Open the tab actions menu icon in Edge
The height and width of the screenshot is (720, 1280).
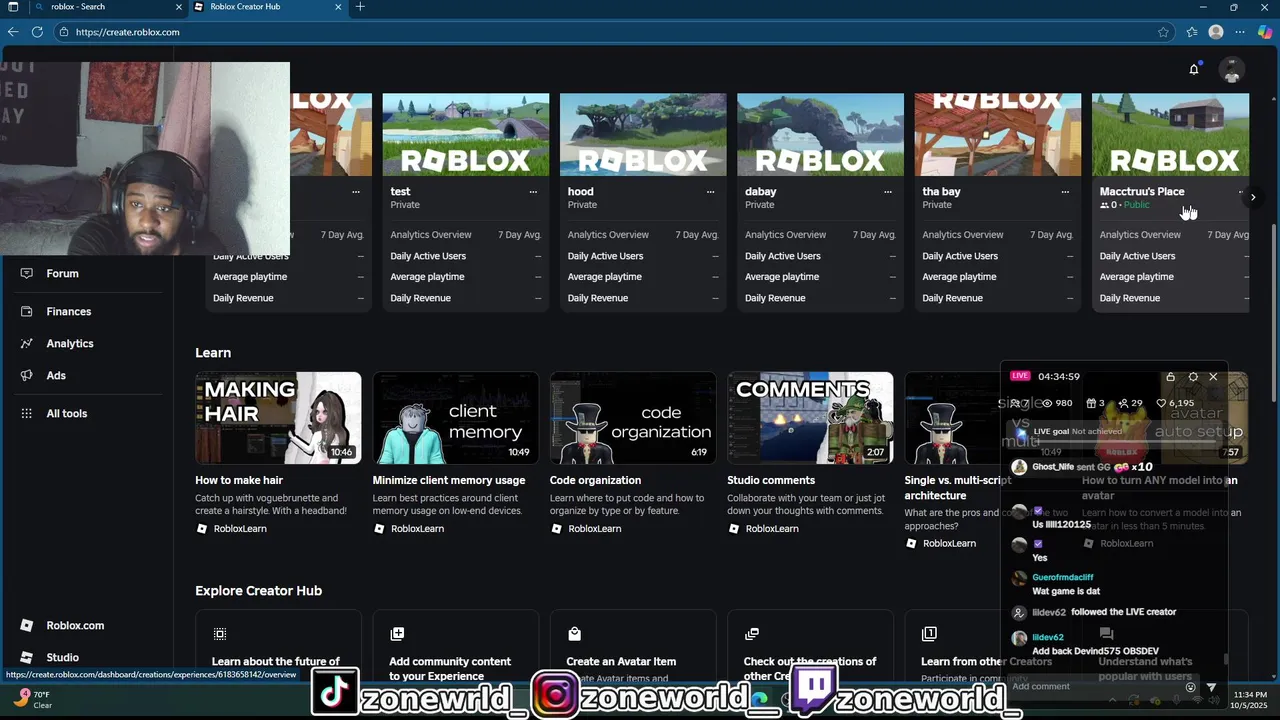click(13, 7)
